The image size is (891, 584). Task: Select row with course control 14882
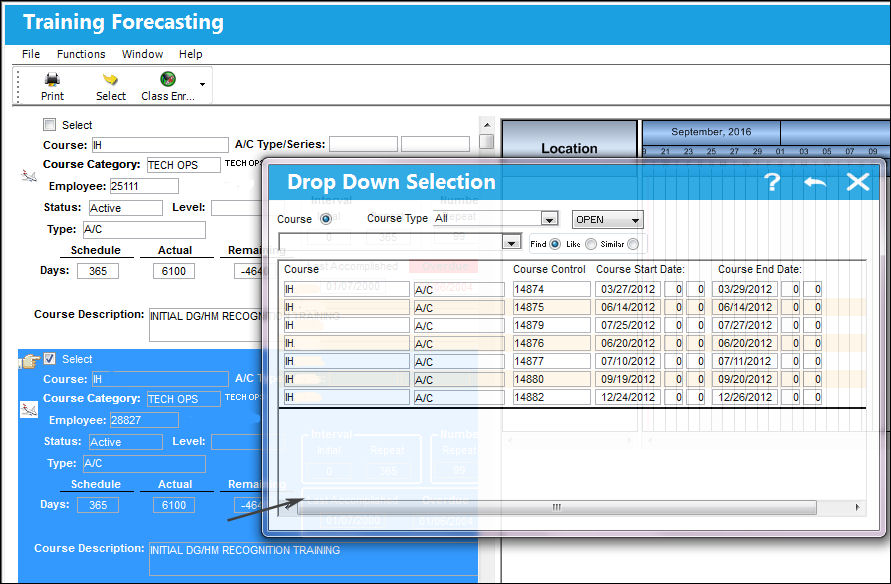pyautogui.click(x=552, y=397)
